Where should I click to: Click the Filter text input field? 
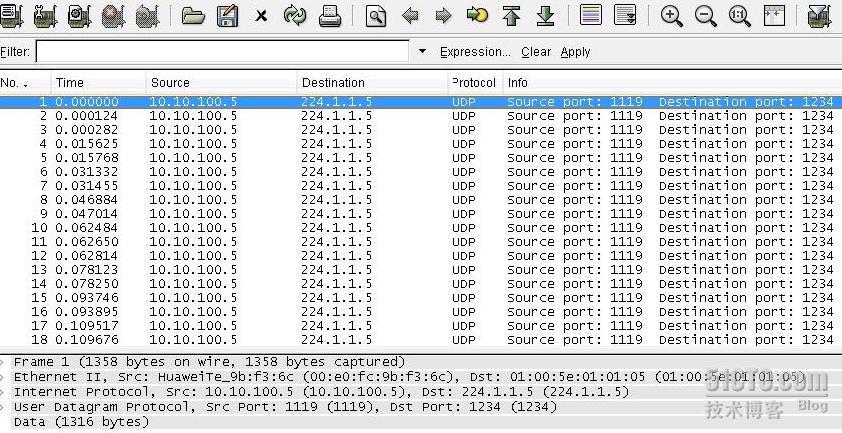(x=222, y=52)
